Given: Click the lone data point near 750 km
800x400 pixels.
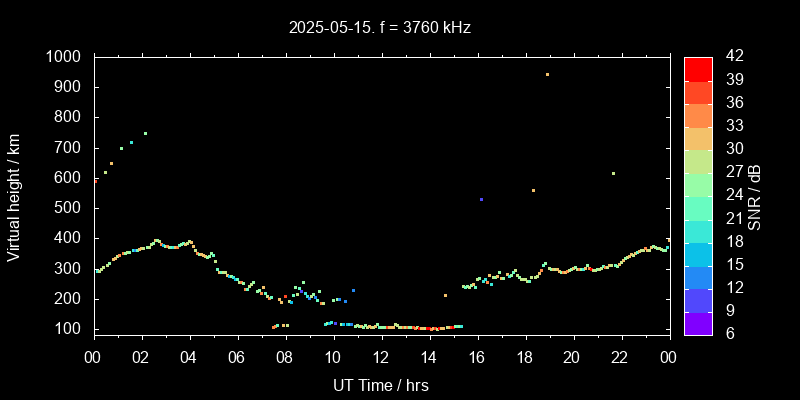Looking at the screenshot, I should click(x=145, y=133).
